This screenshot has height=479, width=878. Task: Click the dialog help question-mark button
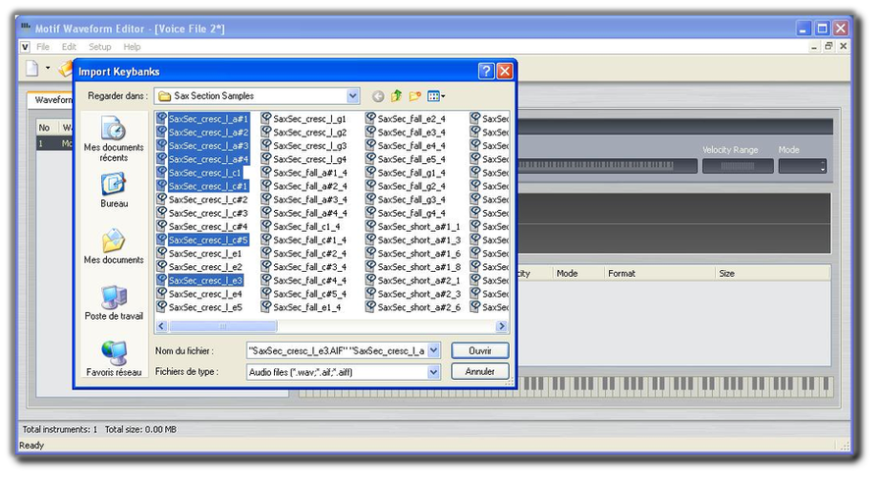pos(485,71)
